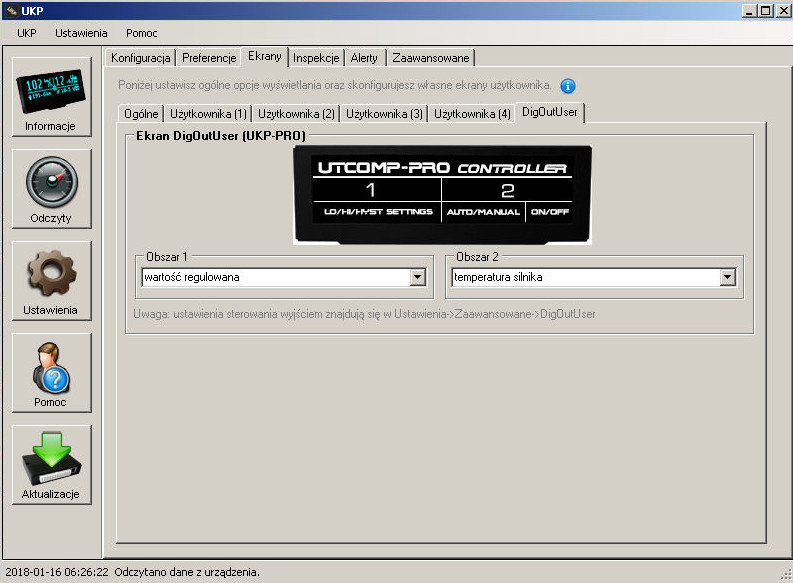The width and height of the screenshot is (793, 583).
Task: Switch to the Alerty tab
Action: [x=364, y=58]
